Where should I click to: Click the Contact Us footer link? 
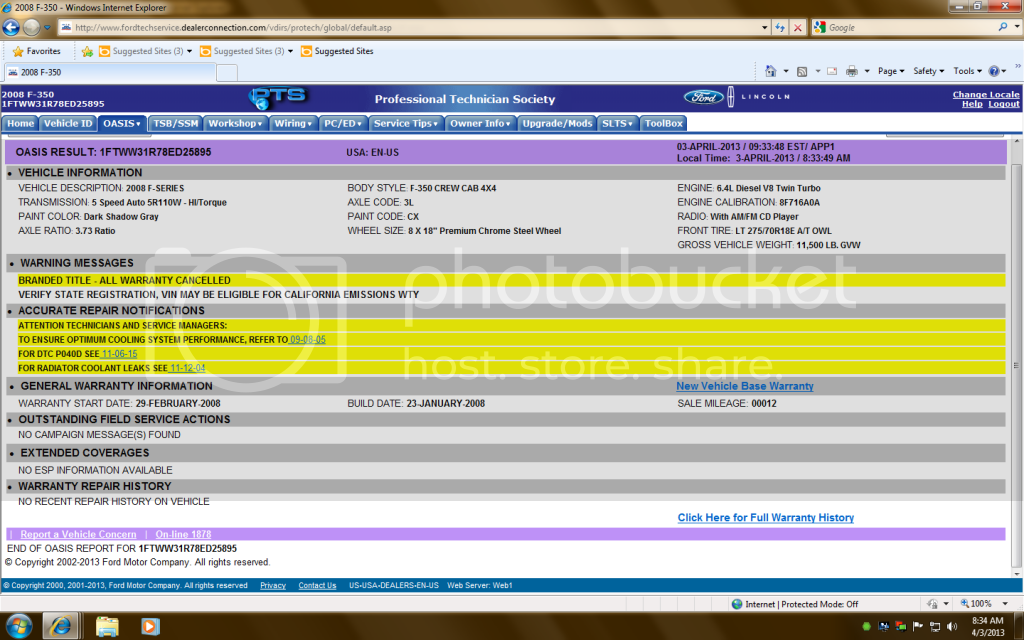[x=317, y=586]
